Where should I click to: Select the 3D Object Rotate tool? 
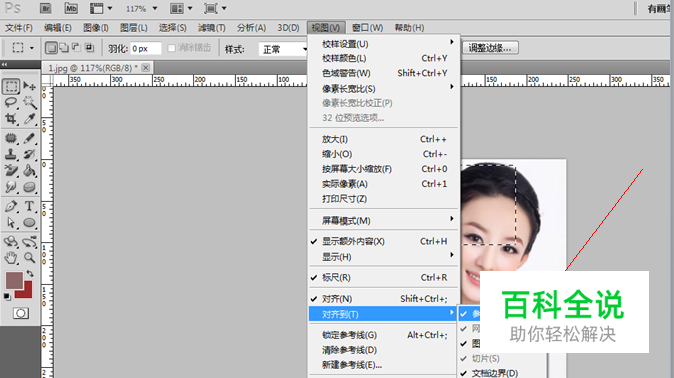click(11, 242)
